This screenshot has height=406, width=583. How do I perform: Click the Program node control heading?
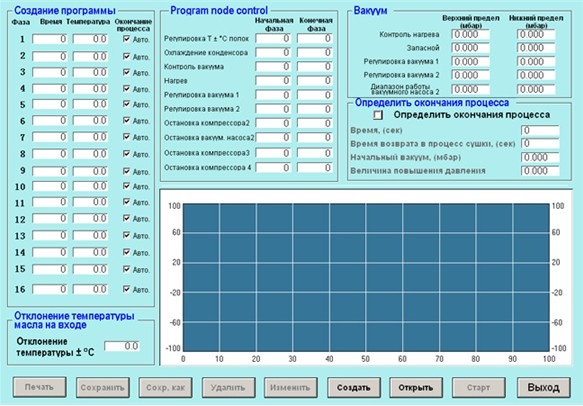[219, 11]
